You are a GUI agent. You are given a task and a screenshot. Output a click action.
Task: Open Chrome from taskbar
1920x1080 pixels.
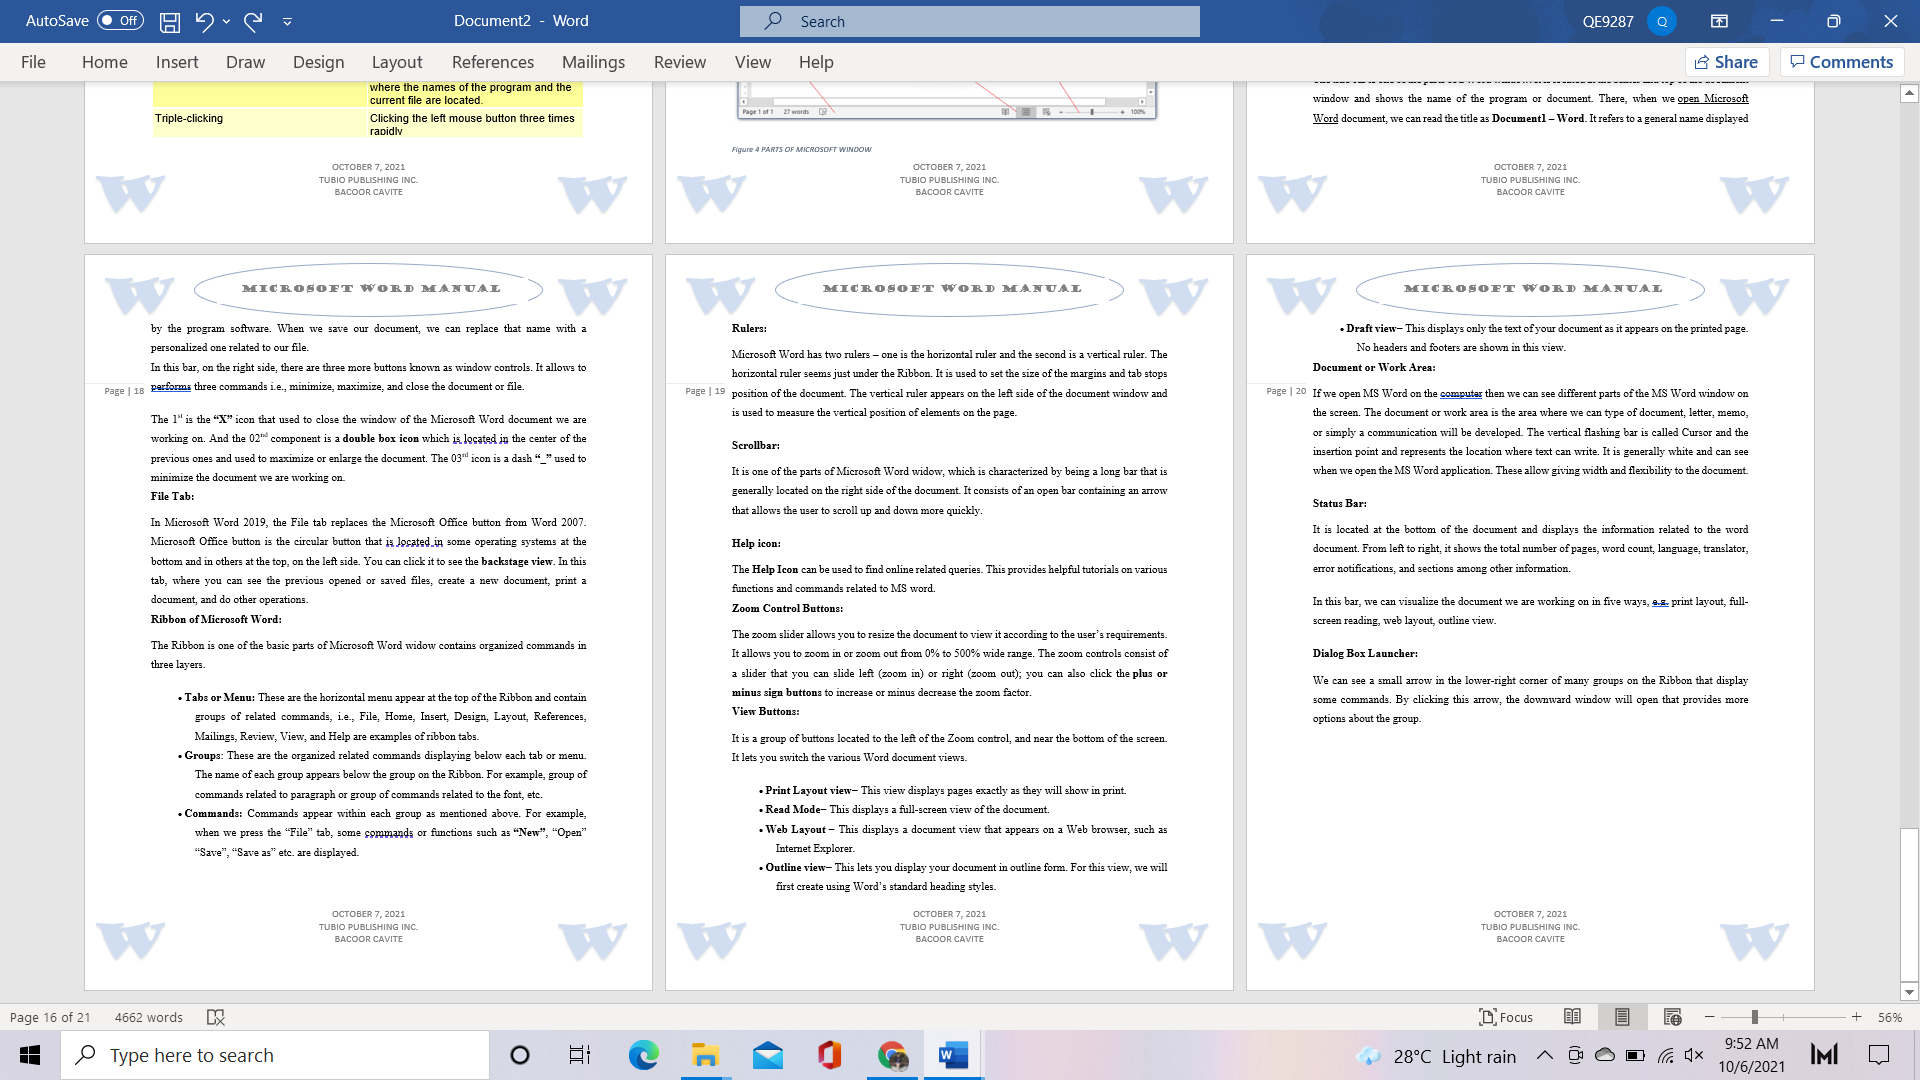892,1055
